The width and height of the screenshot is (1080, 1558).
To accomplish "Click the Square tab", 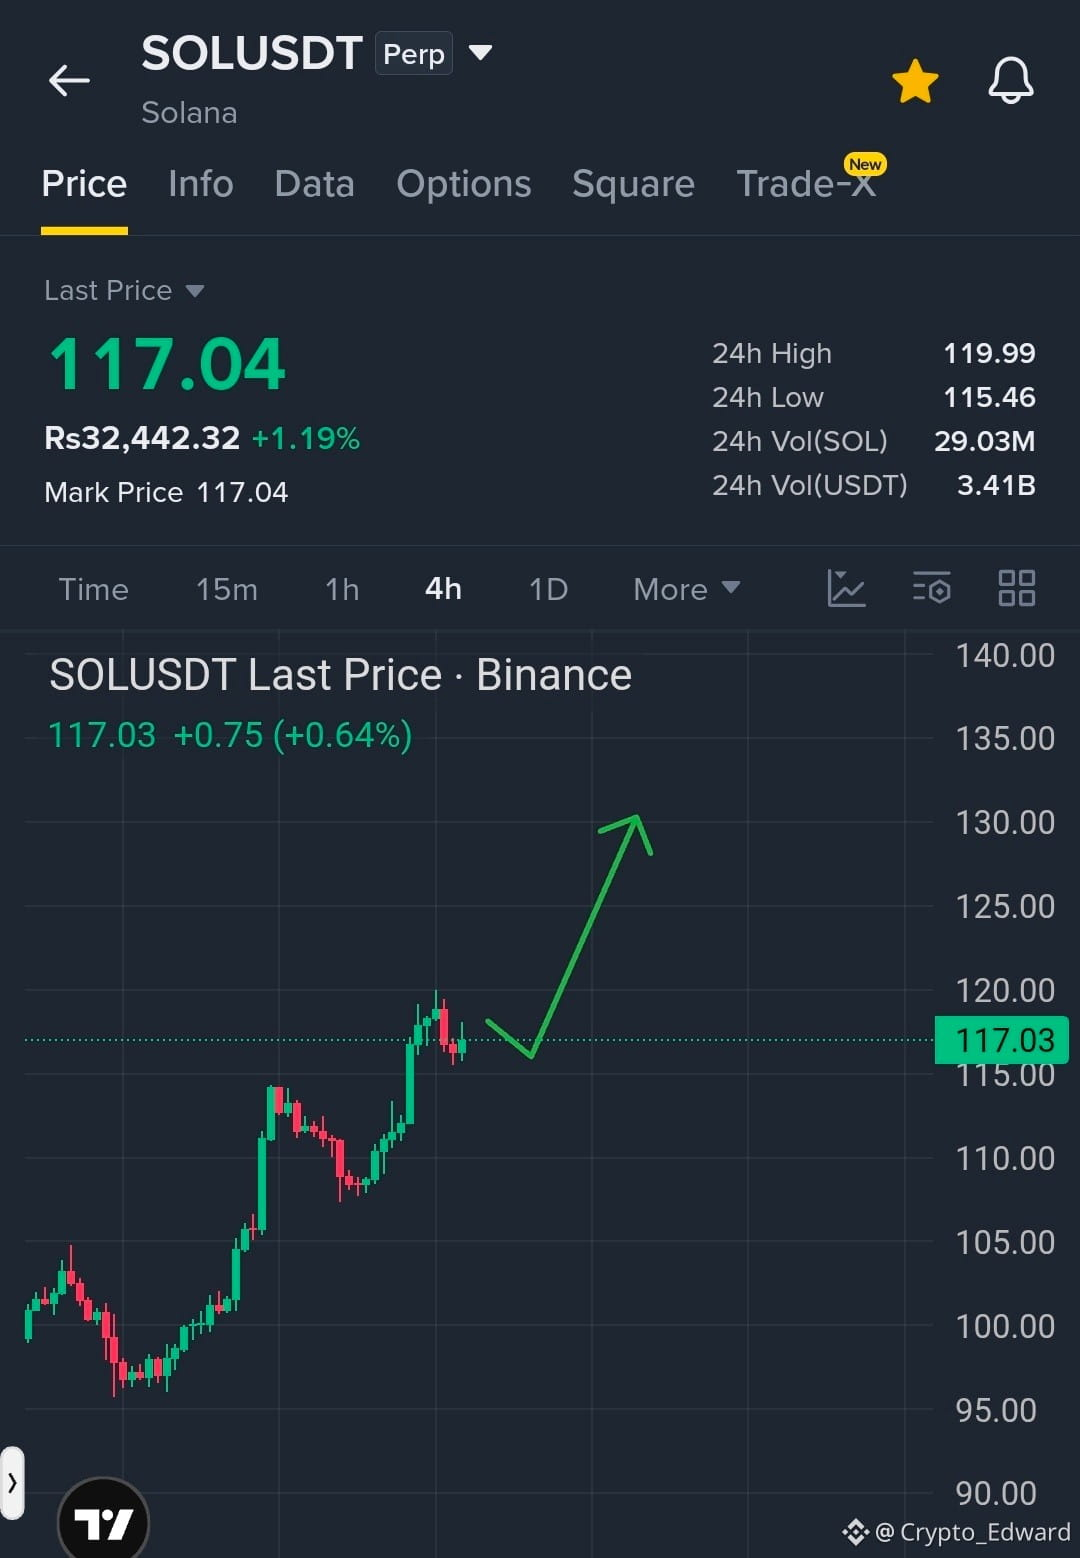I will coord(633,184).
